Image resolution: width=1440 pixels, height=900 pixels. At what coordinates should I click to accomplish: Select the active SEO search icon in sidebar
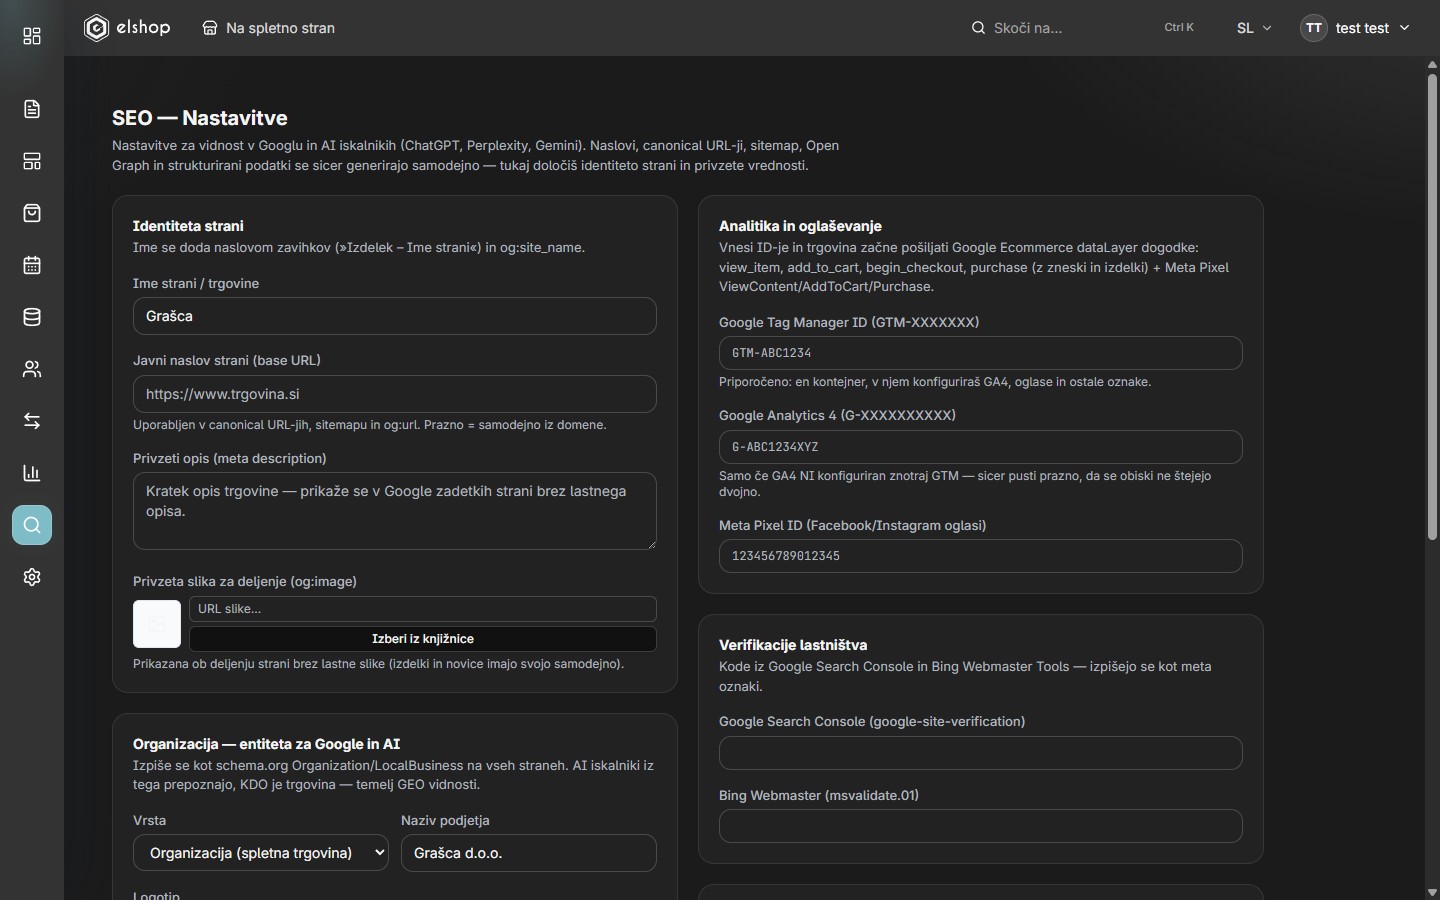[x=32, y=525]
